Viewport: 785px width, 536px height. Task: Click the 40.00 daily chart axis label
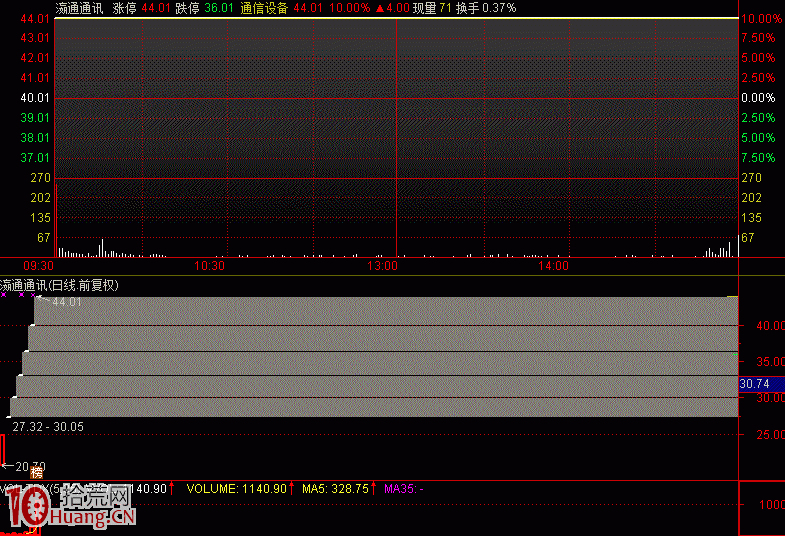770,326
